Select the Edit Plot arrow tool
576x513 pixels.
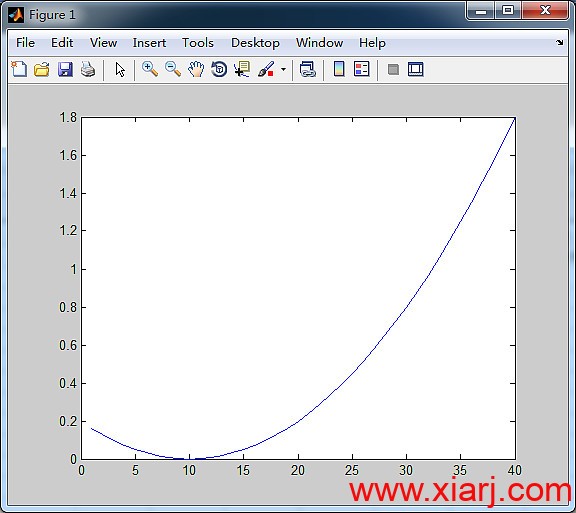point(120,69)
